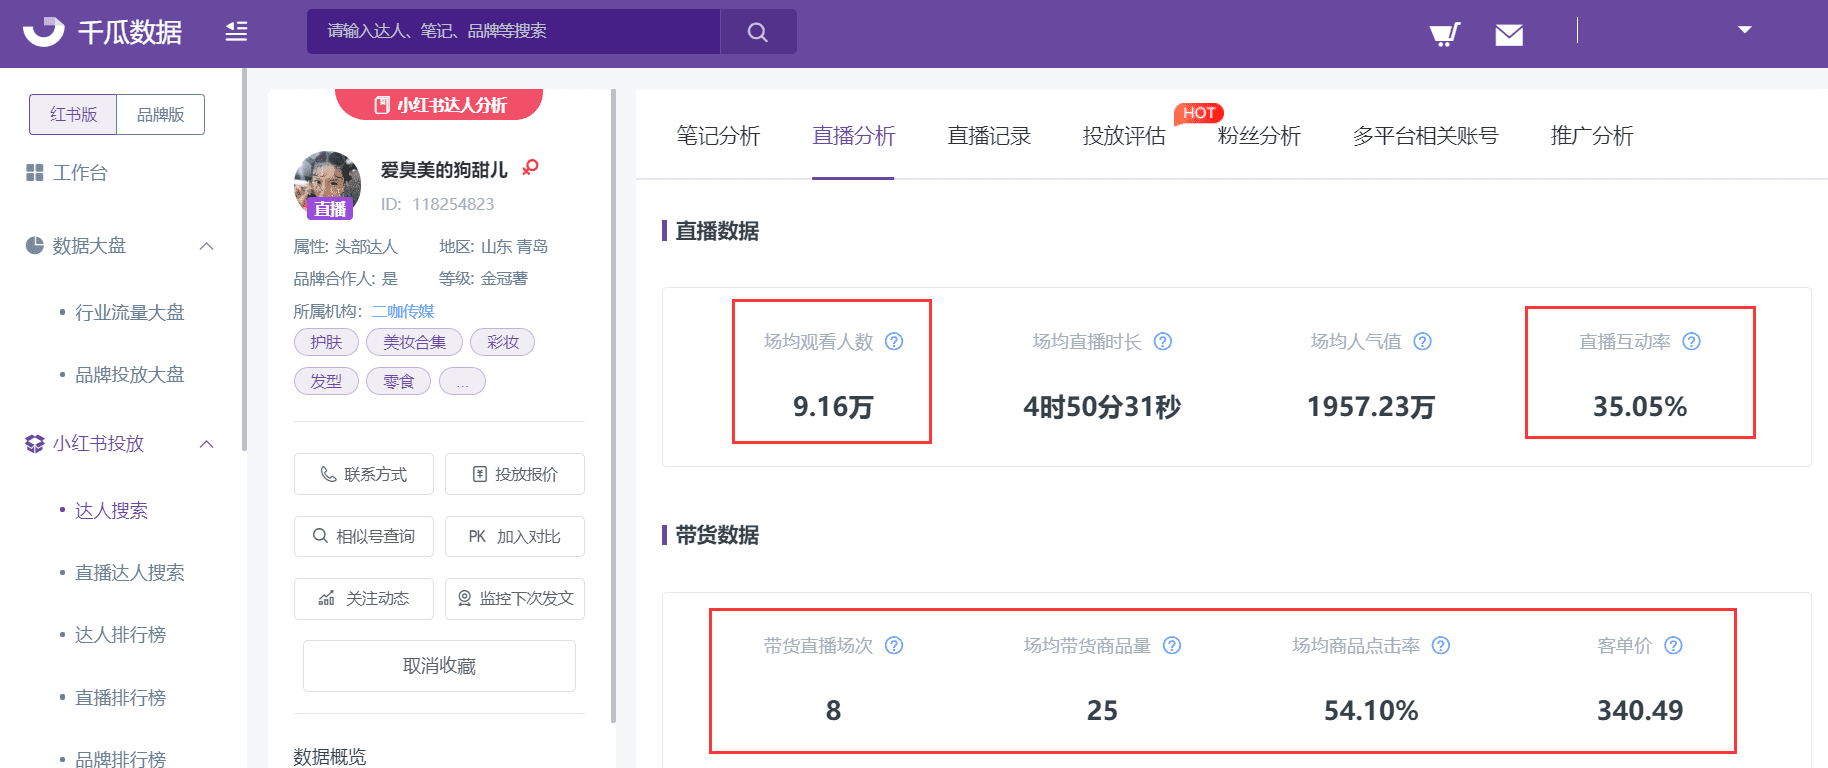Collapse the 数据大盘 section

coord(207,246)
